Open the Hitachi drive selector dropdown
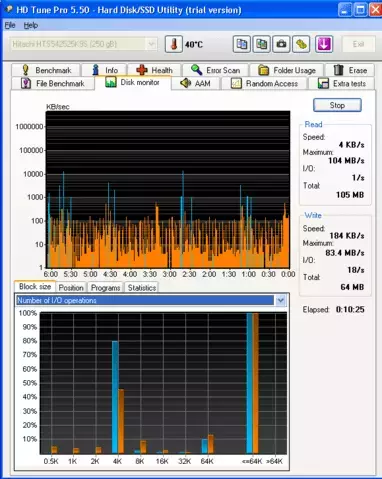Image resolution: width=382 pixels, height=479 pixels. tap(83, 44)
